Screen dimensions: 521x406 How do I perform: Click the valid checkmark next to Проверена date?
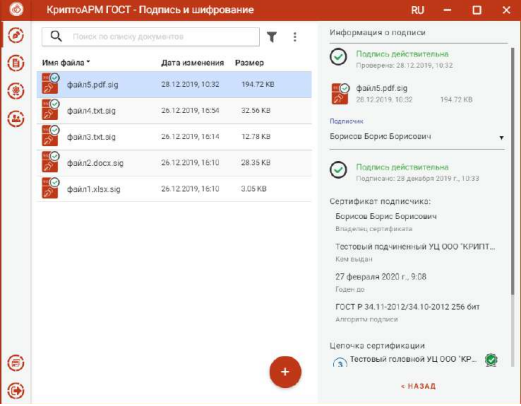tap(338, 57)
